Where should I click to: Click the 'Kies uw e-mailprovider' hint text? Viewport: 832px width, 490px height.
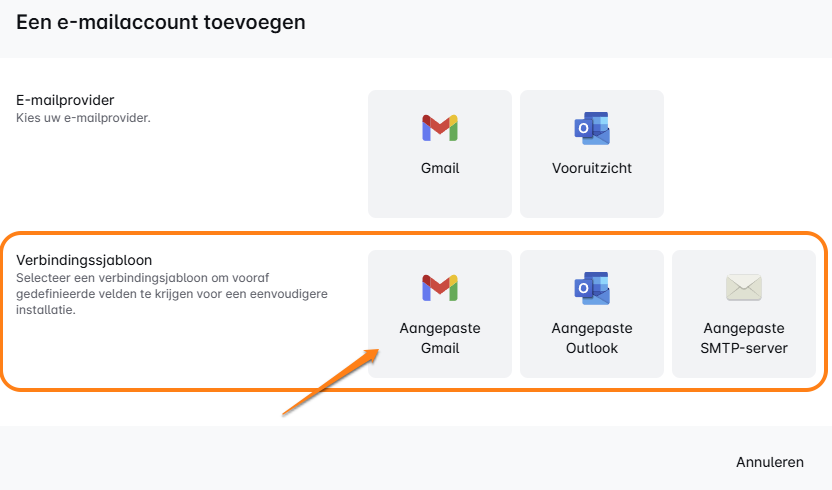click(83, 118)
